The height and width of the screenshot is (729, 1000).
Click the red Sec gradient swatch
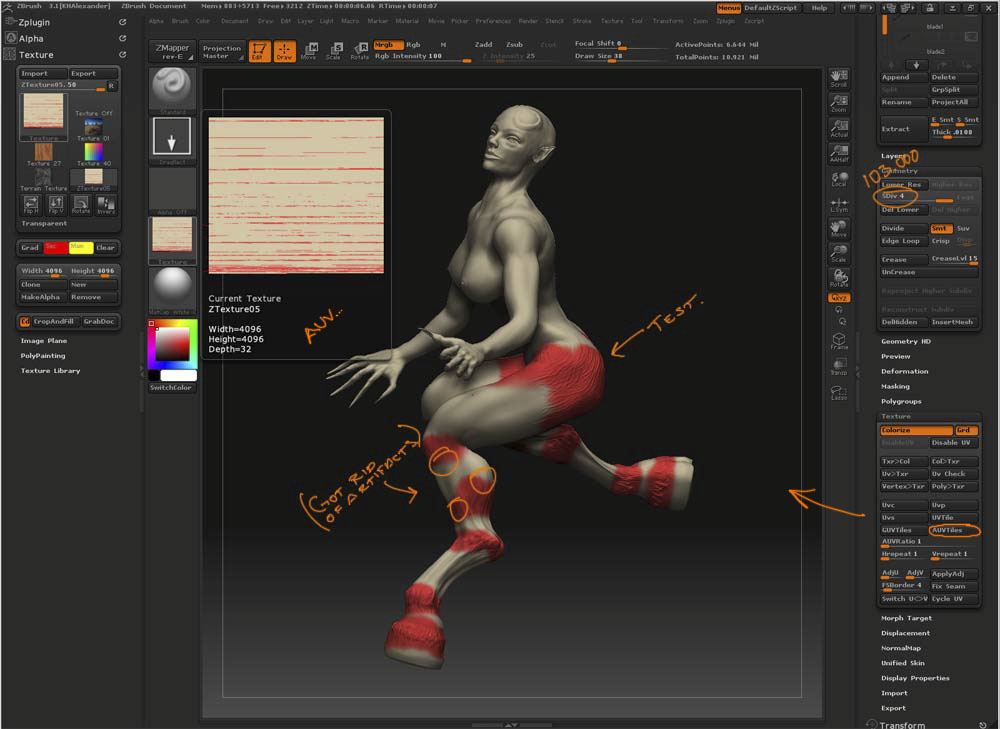tap(55, 247)
